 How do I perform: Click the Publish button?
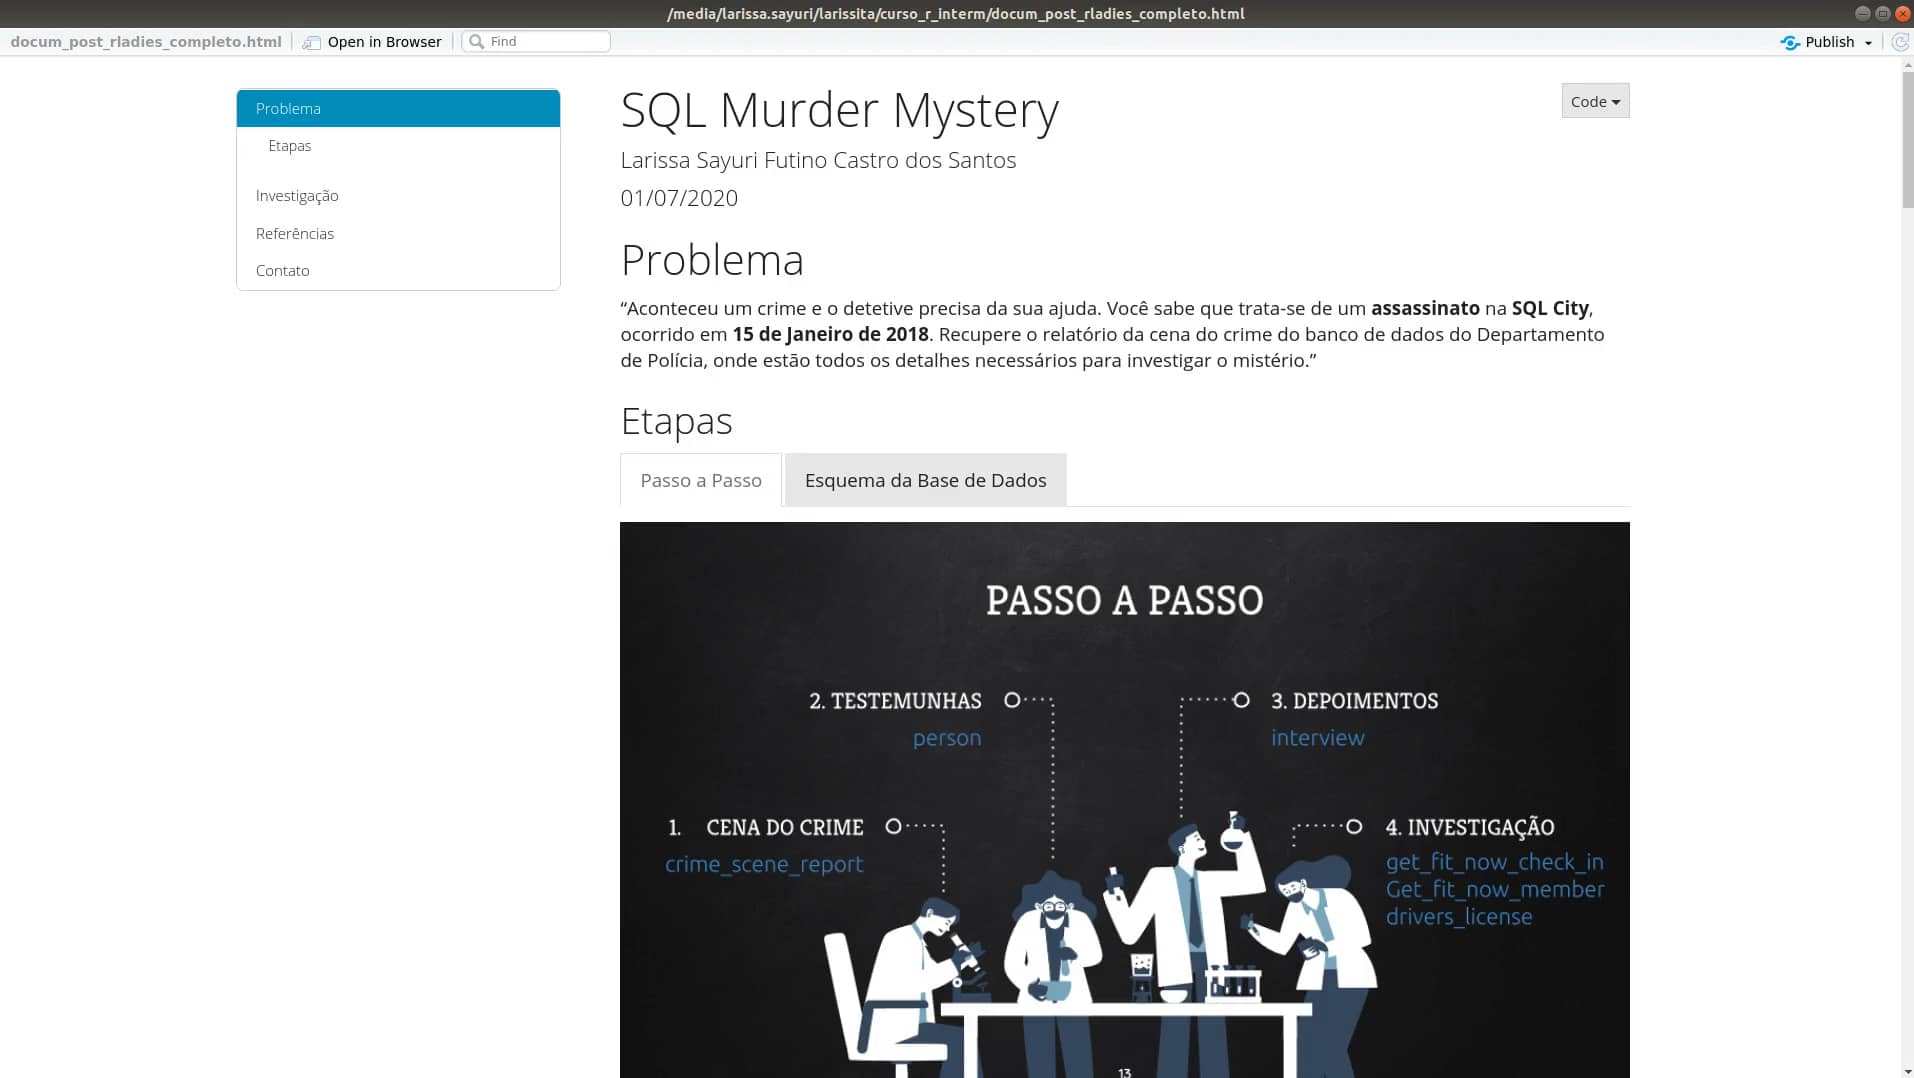pyautogui.click(x=1828, y=42)
